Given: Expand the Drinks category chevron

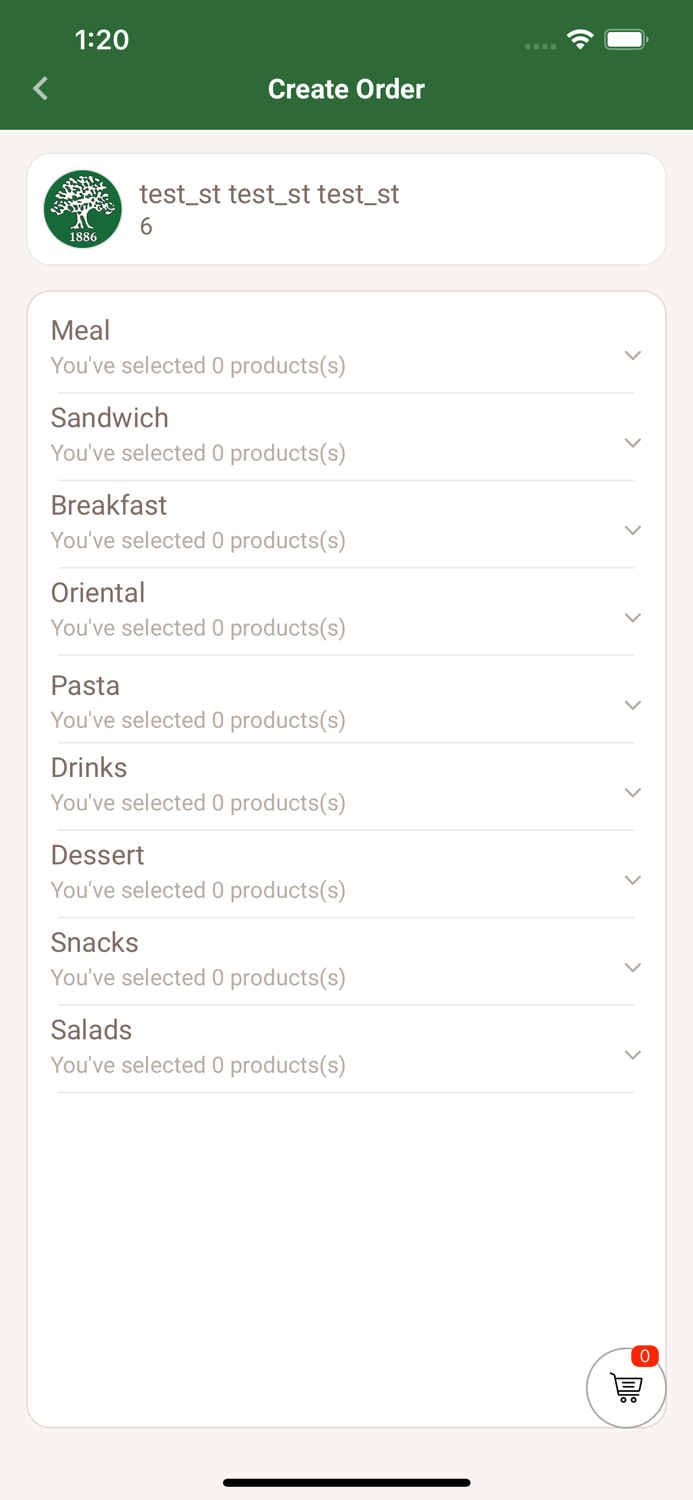Looking at the screenshot, I should [632, 793].
